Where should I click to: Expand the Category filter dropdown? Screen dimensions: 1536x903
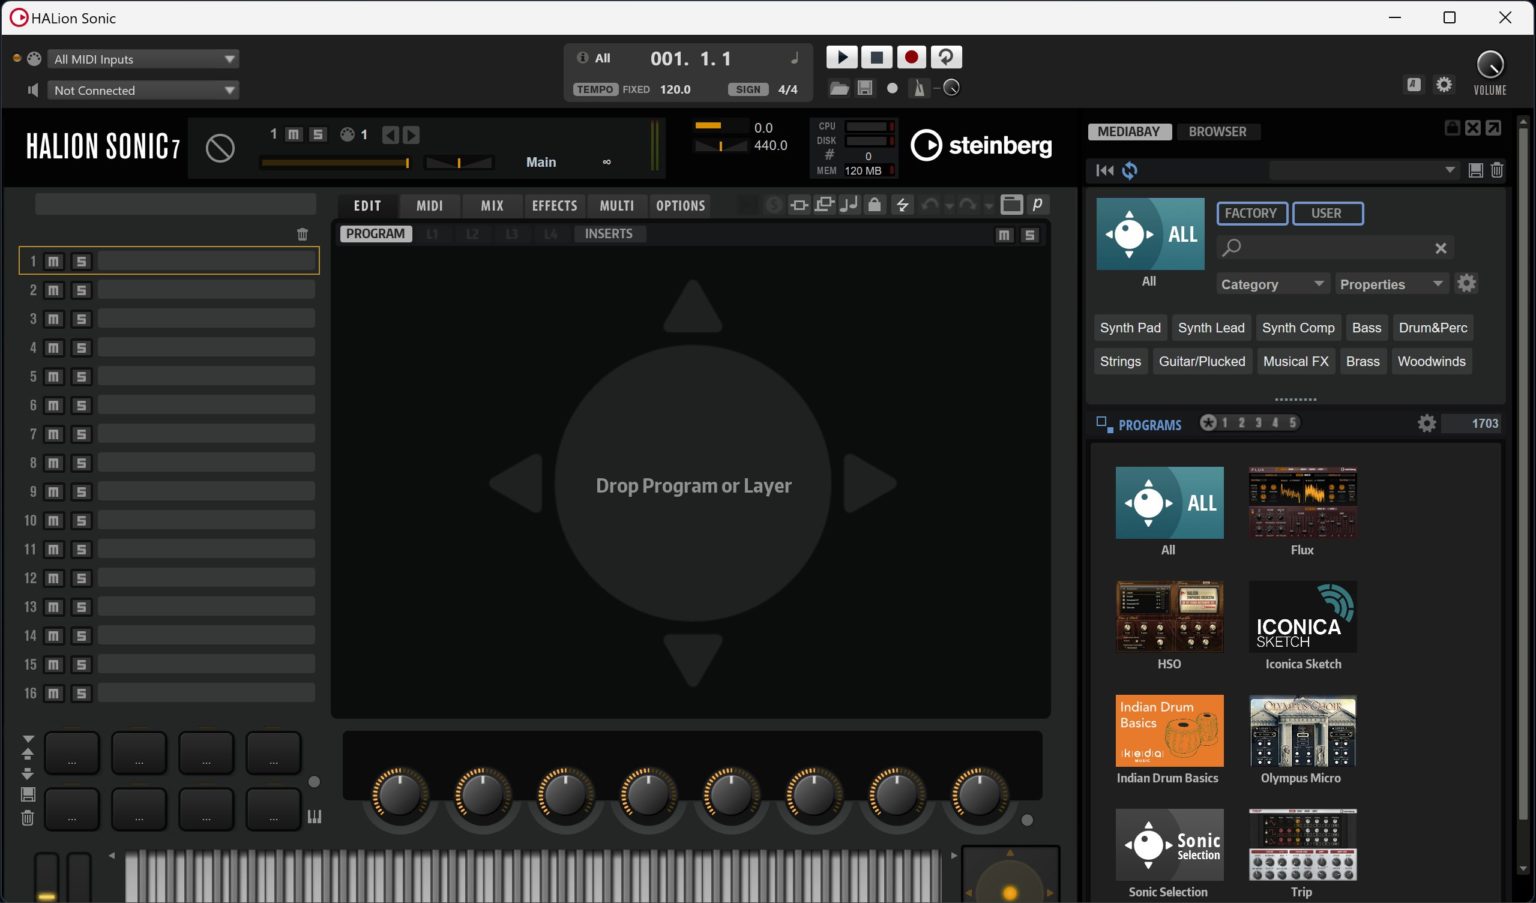click(x=1271, y=284)
